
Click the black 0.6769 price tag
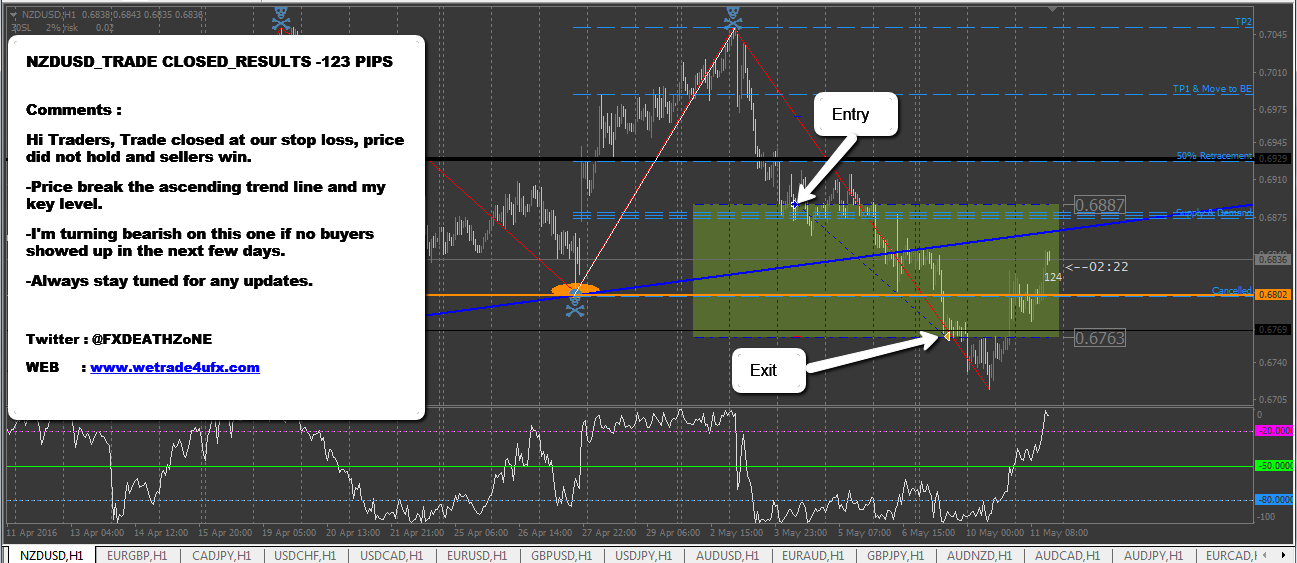[x=1273, y=329]
